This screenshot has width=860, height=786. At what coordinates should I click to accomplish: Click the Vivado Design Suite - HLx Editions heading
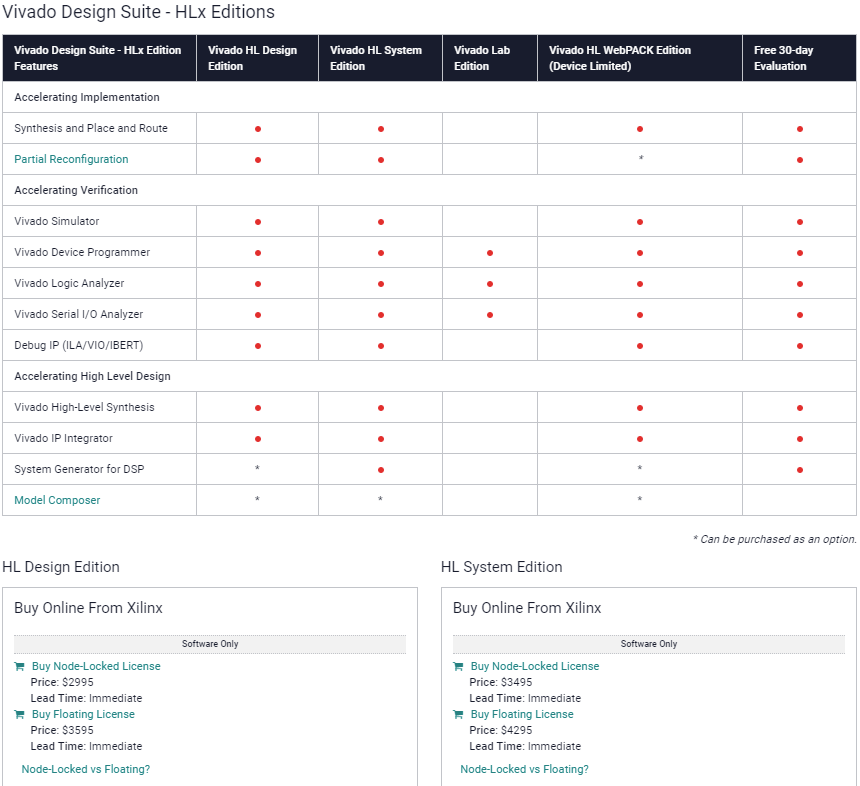[139, 12]
